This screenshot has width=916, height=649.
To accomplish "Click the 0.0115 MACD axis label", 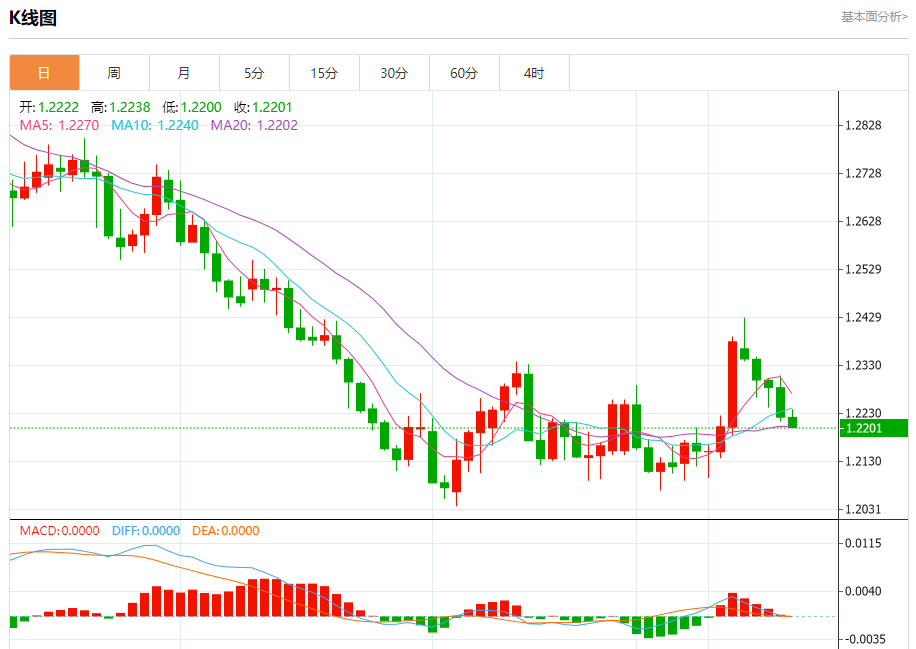I will (863, 543).
